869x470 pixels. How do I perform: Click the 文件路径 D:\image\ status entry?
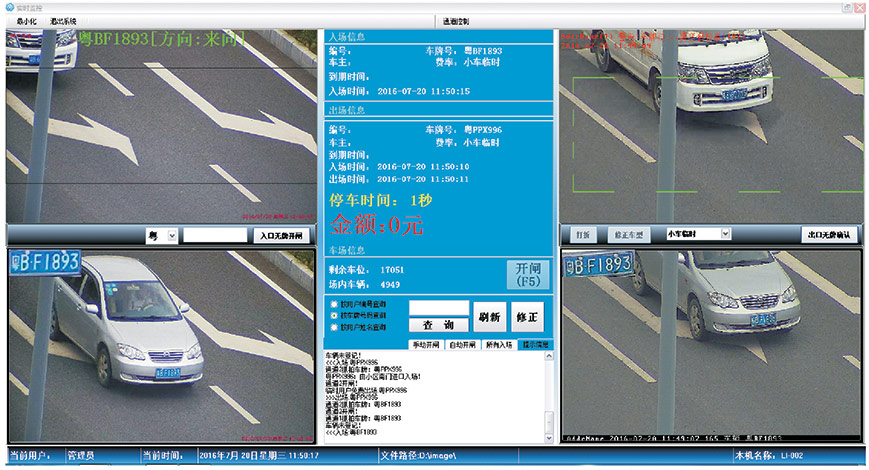pos(418,456)
